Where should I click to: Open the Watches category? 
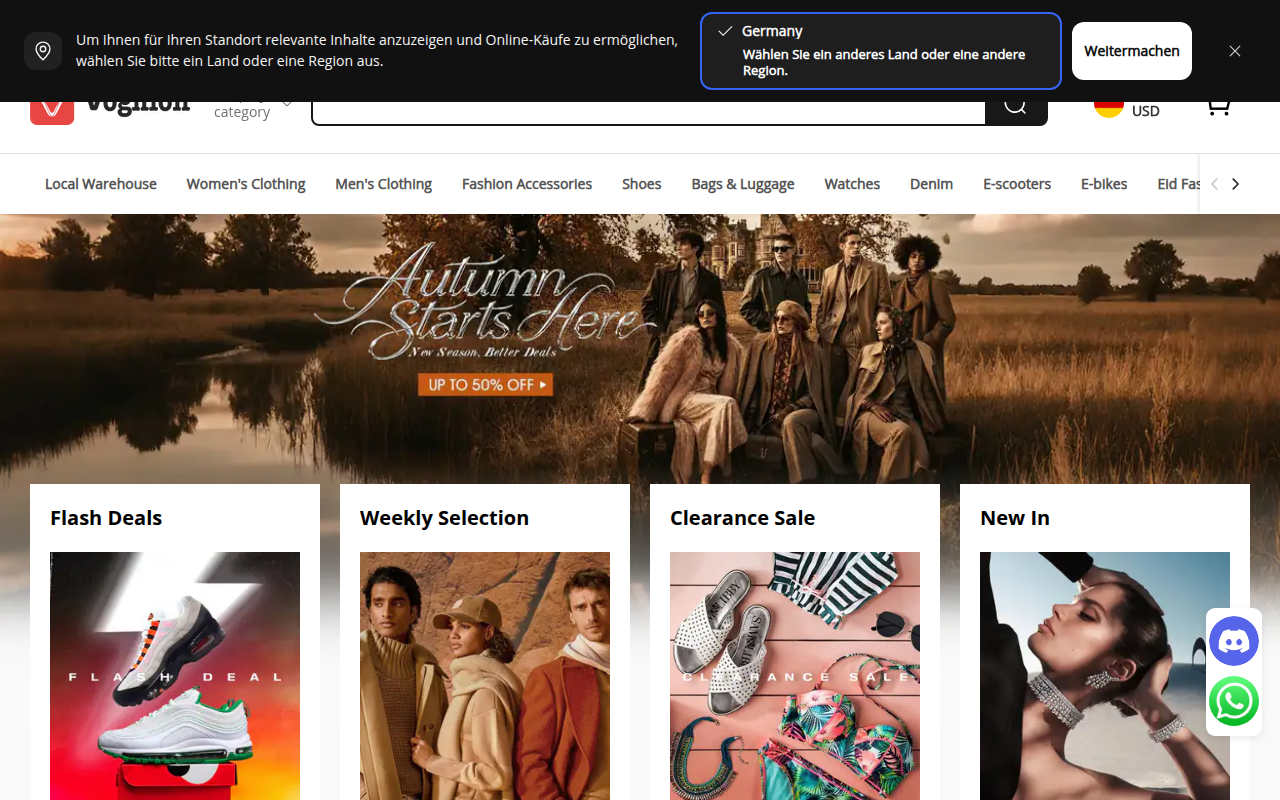[852, 184]
